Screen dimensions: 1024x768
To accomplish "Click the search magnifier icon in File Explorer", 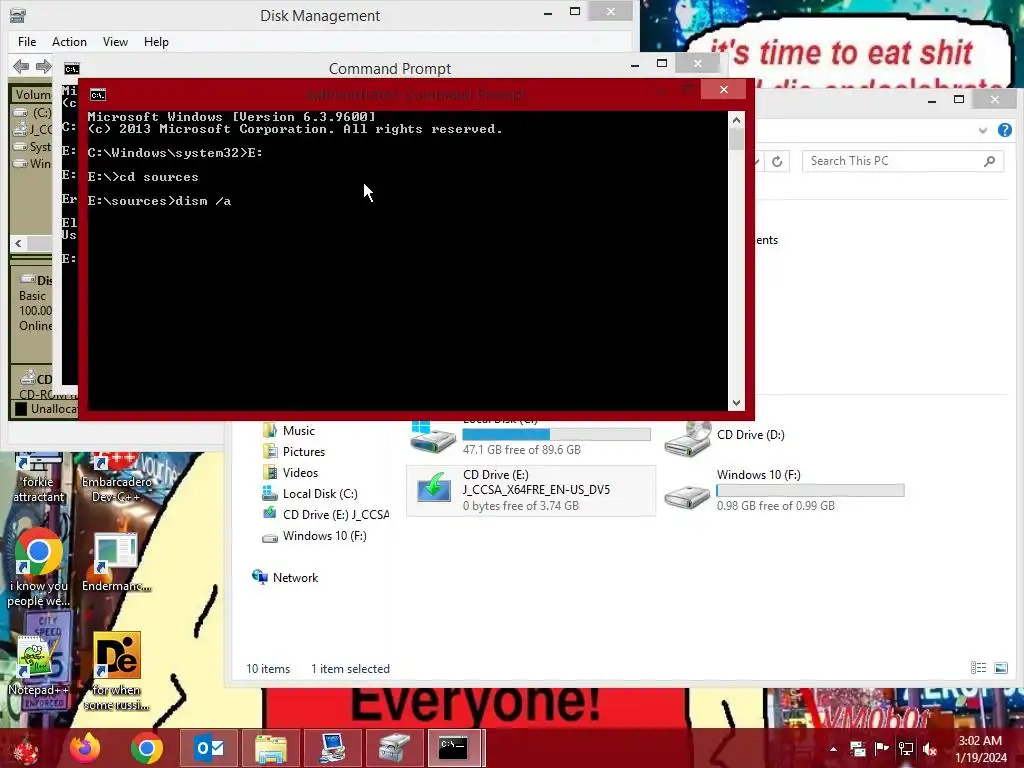I will pyautogui.click(x=990, y=161).
